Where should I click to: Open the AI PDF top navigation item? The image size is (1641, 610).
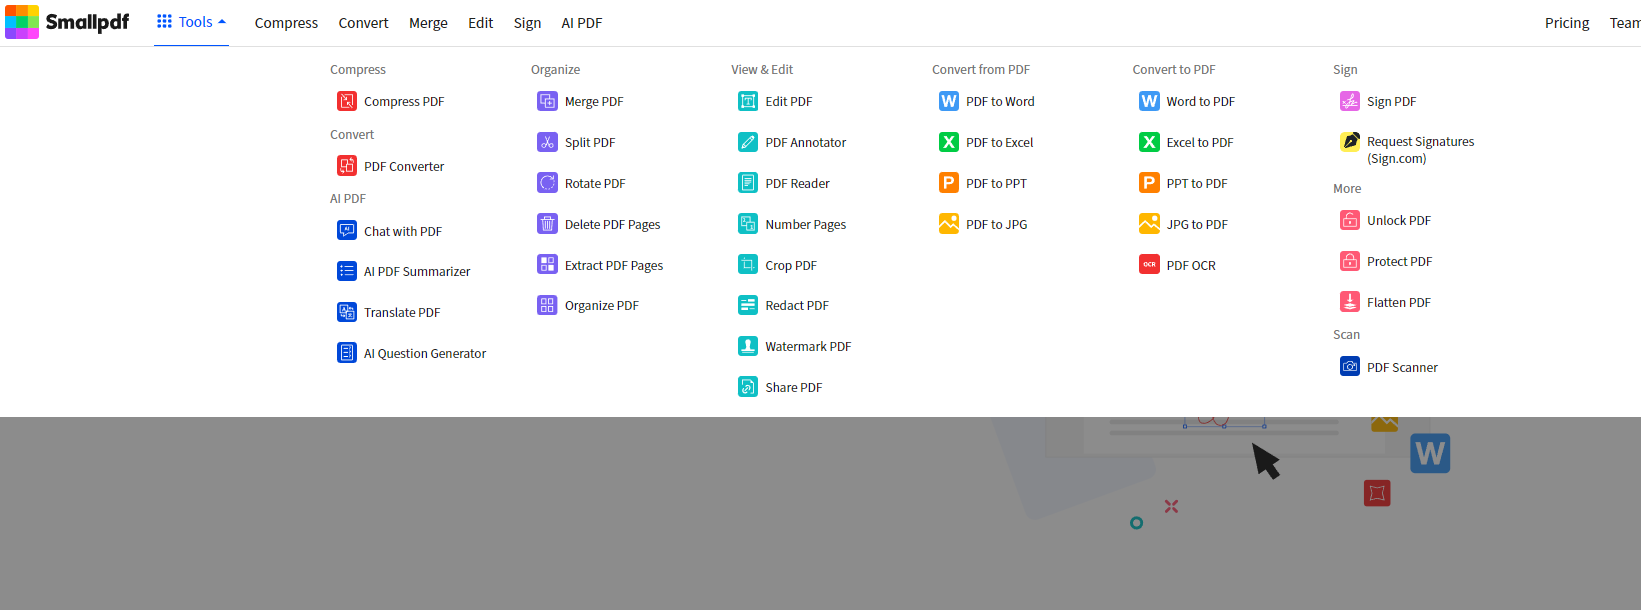tap(581, 23)
